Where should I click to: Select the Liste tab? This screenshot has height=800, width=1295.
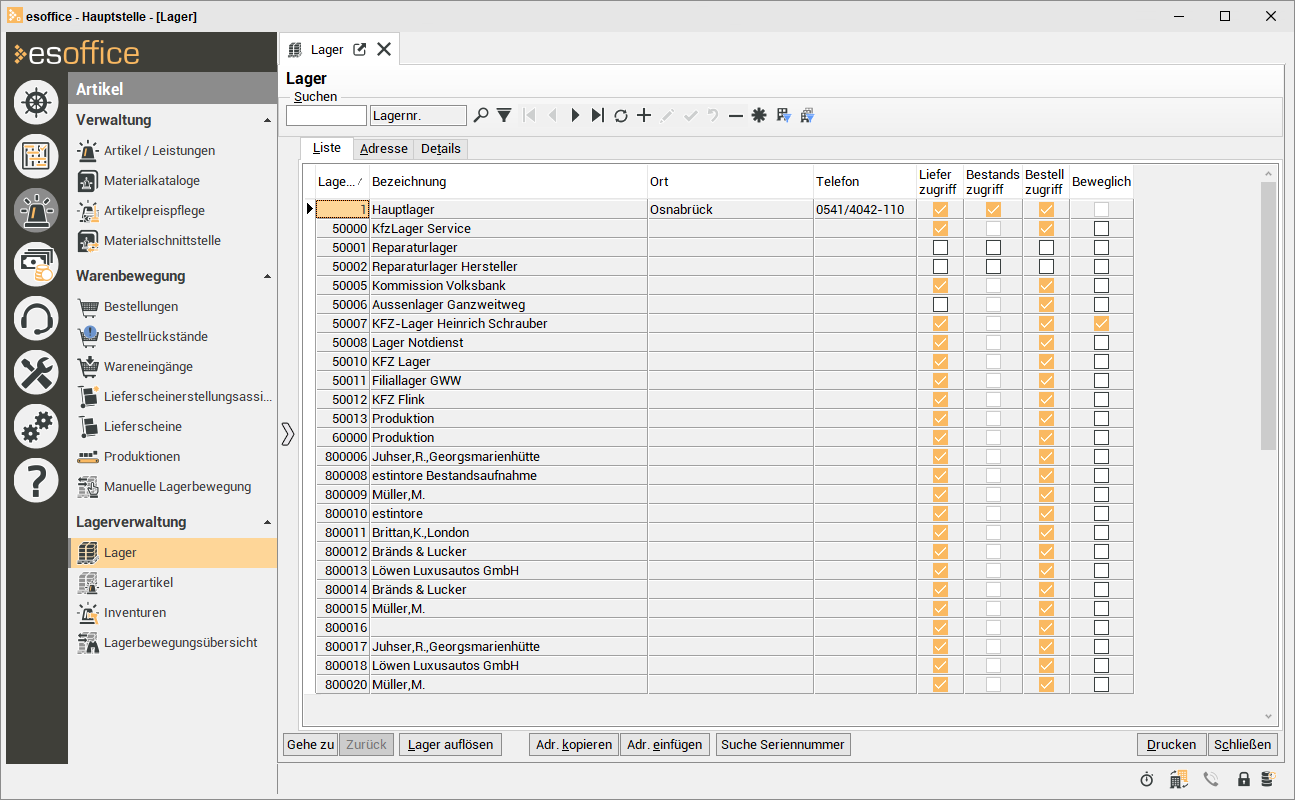[327, 148]
